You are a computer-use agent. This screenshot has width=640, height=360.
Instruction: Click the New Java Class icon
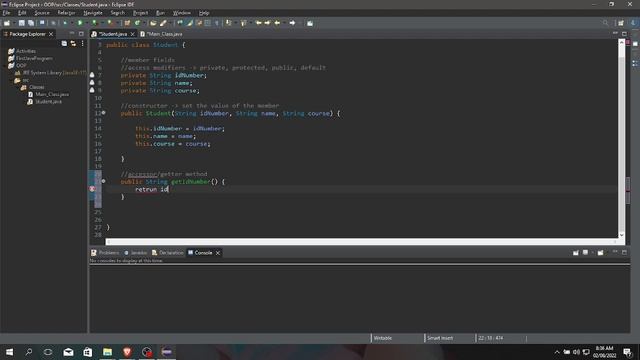click(138, 23)
